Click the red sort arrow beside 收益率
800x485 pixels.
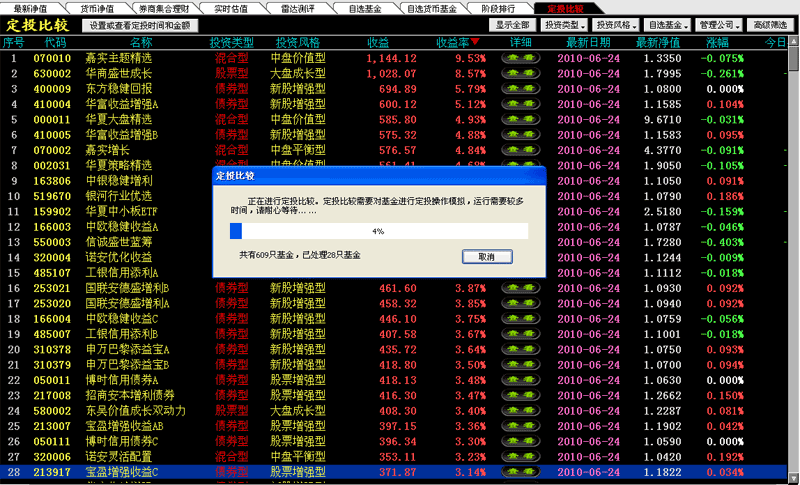(x=475, y=42)
